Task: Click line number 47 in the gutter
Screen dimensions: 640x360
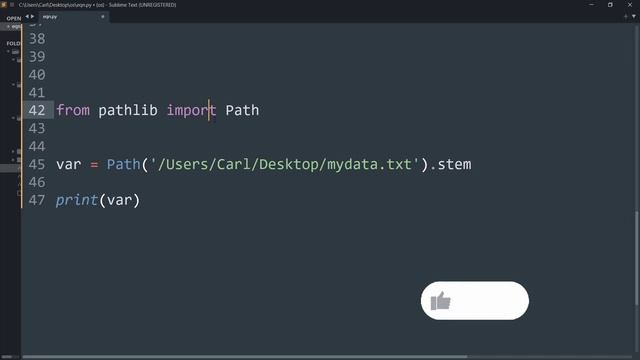Action: [37, 200]
